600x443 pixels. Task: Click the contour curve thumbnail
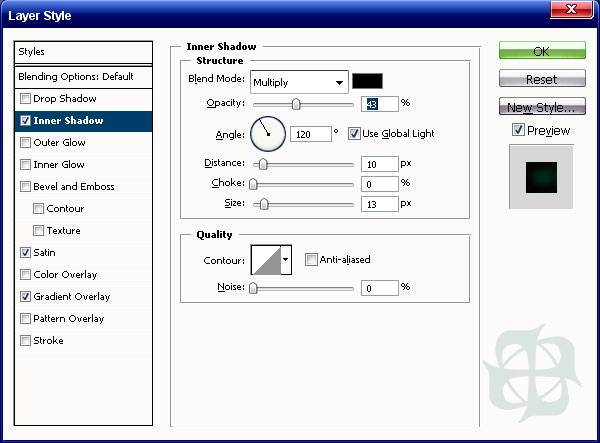point(266,260)
